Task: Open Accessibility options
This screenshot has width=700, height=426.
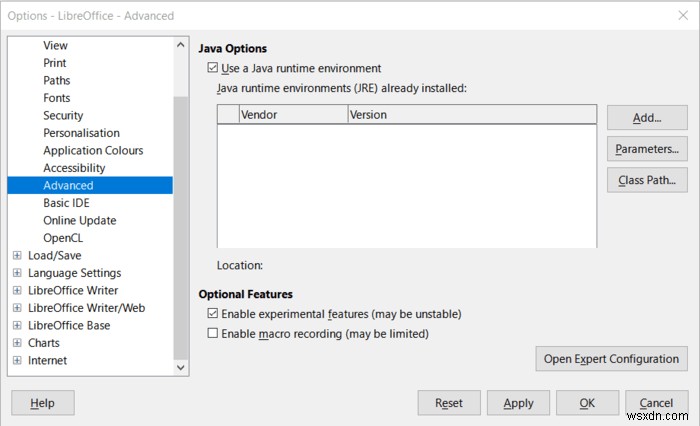Action: click(x=74, y=168)
